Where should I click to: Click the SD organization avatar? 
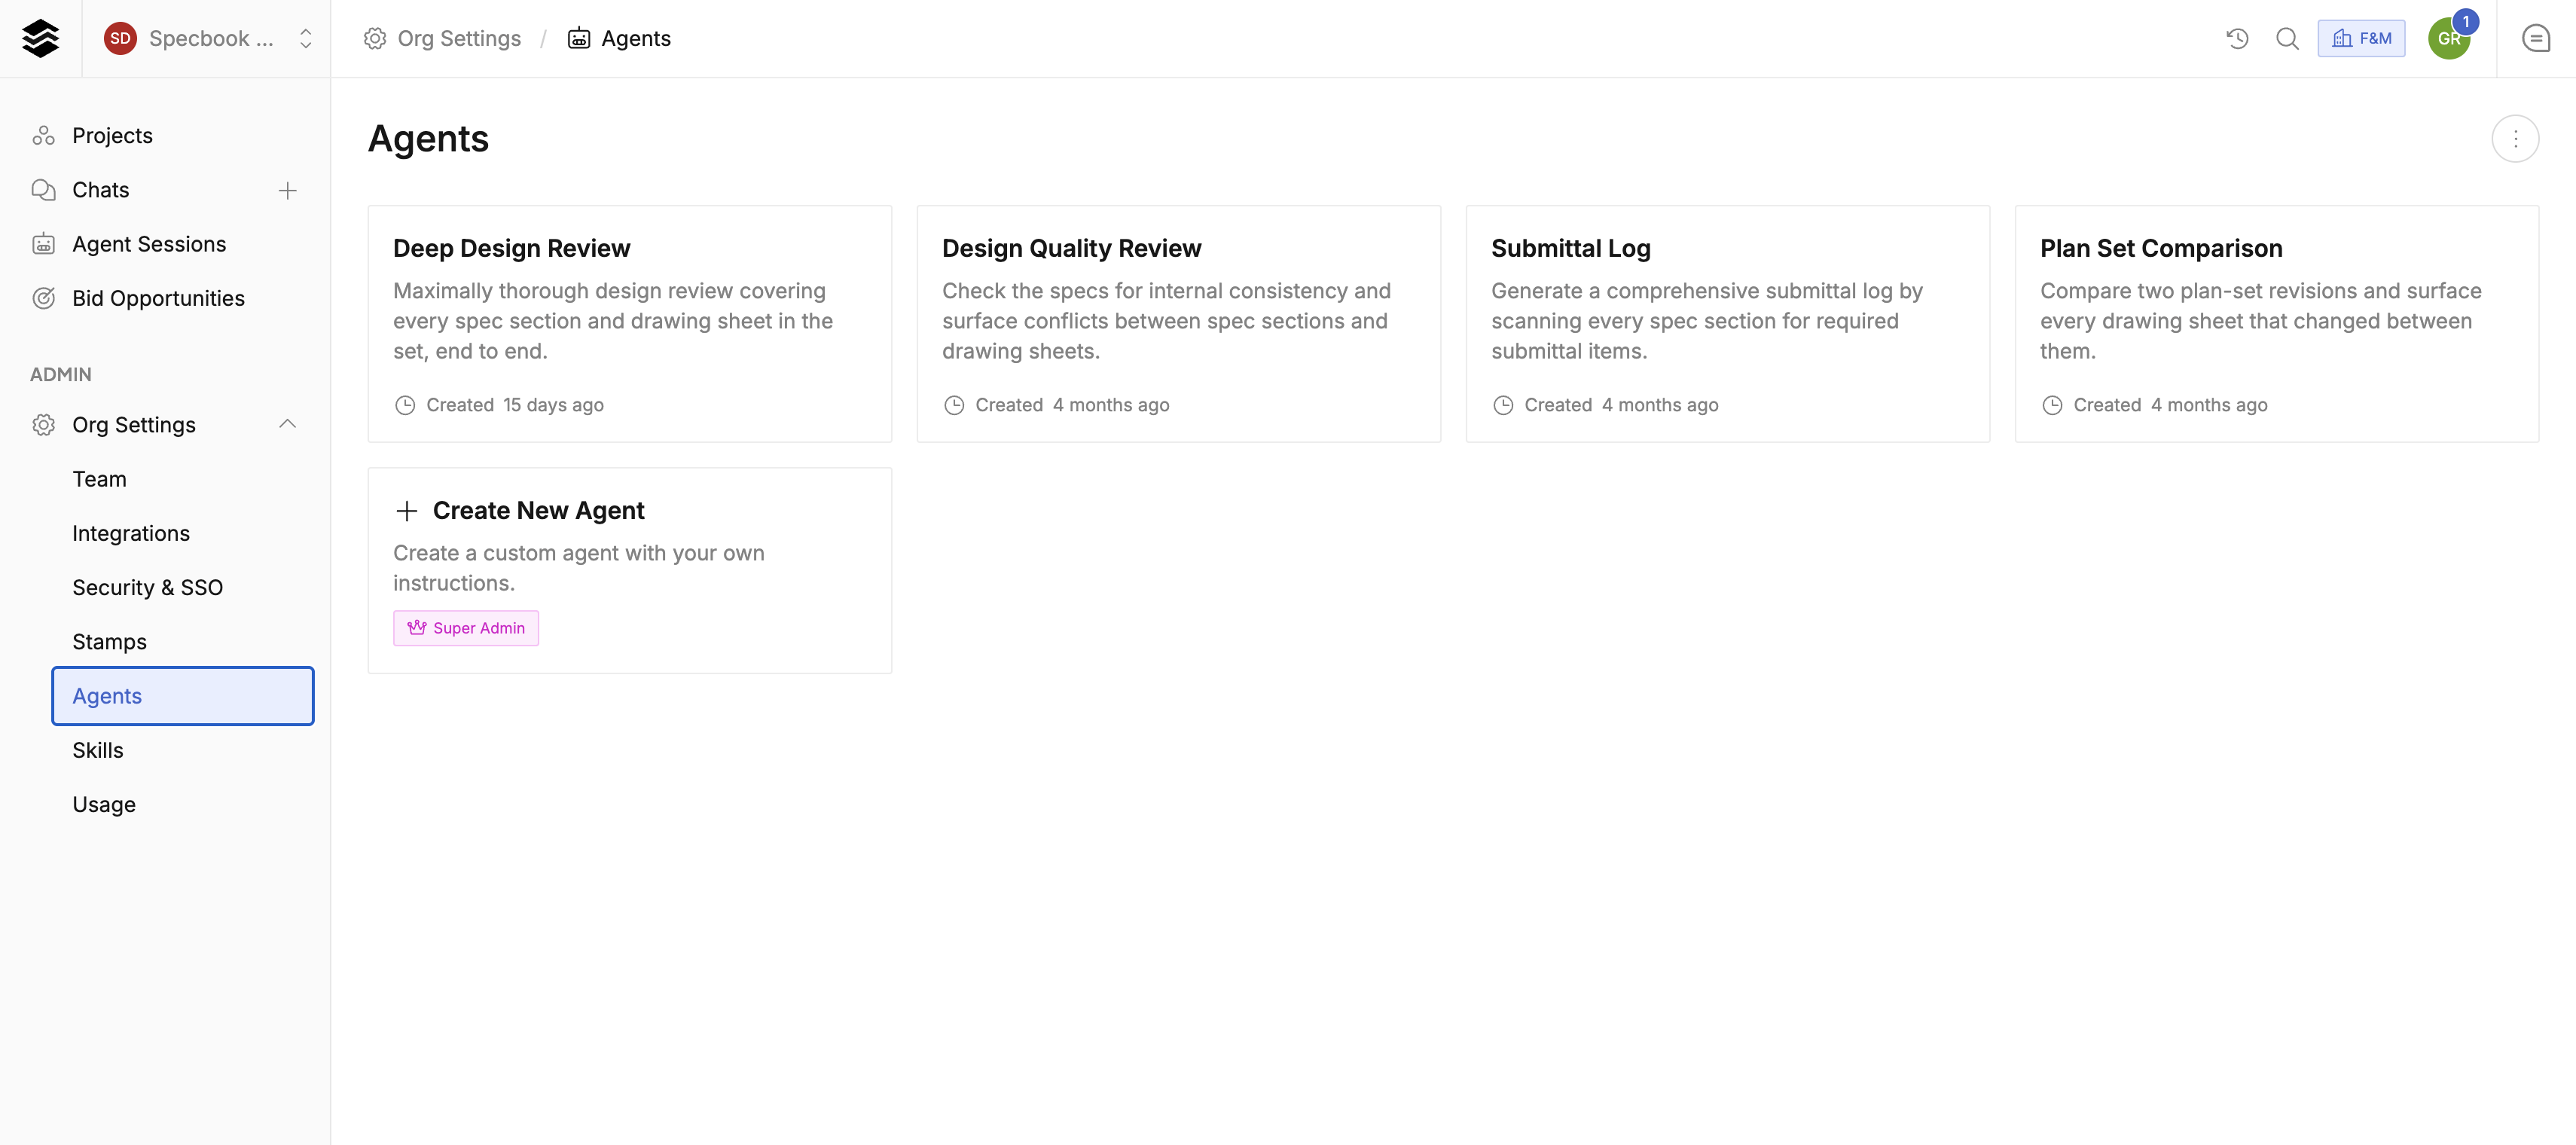tap(120, 38)
